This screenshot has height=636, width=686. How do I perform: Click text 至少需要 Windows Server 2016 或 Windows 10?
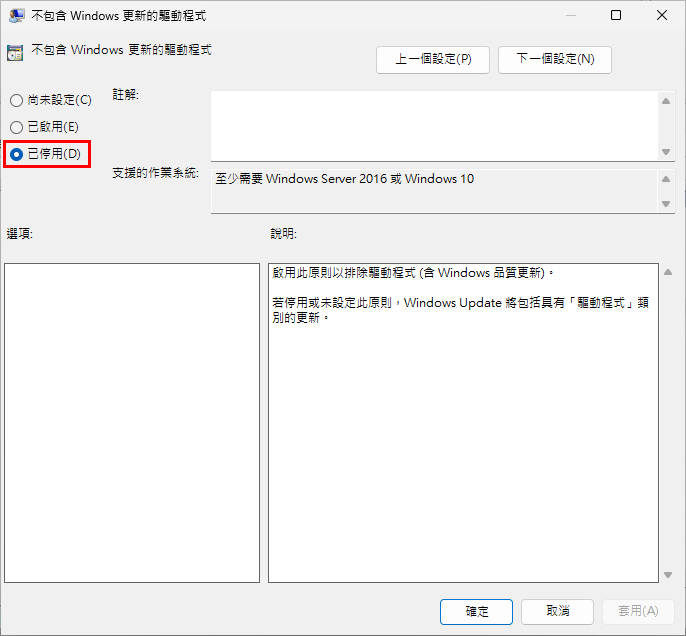344,179
